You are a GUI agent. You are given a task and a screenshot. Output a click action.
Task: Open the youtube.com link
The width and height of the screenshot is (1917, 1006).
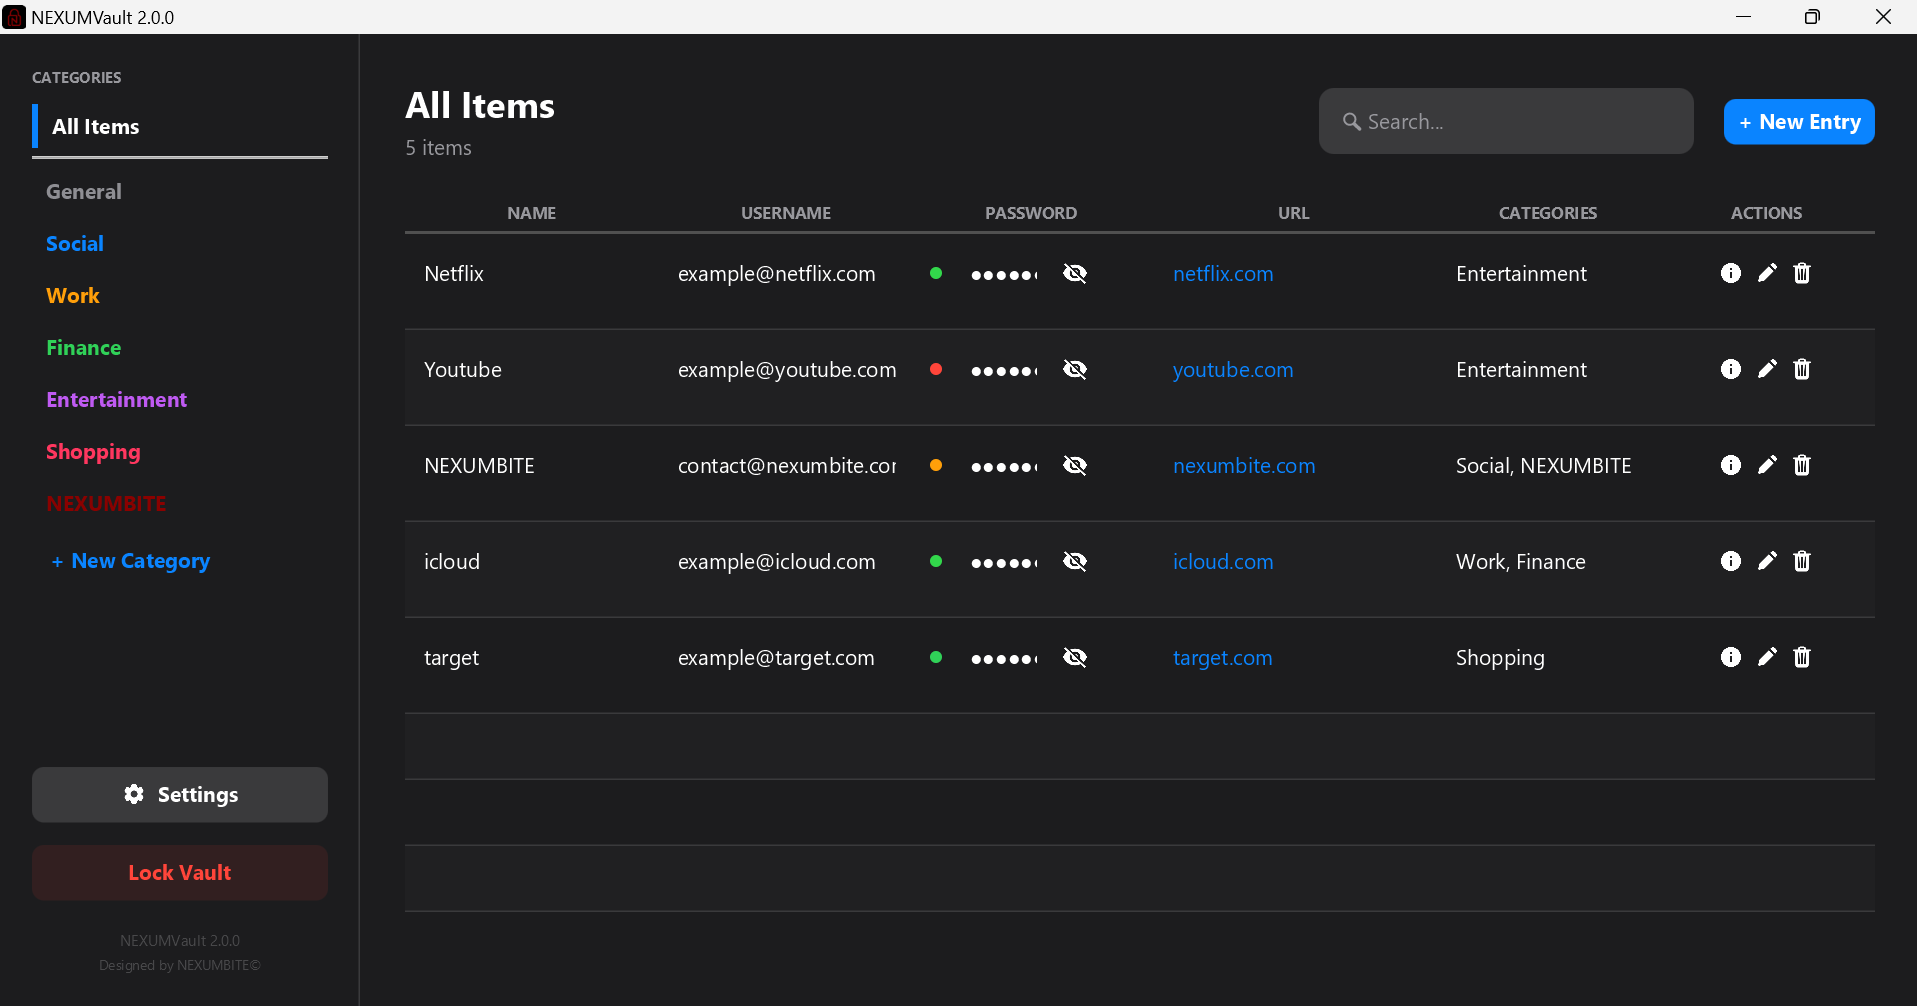coord(1232,369)
